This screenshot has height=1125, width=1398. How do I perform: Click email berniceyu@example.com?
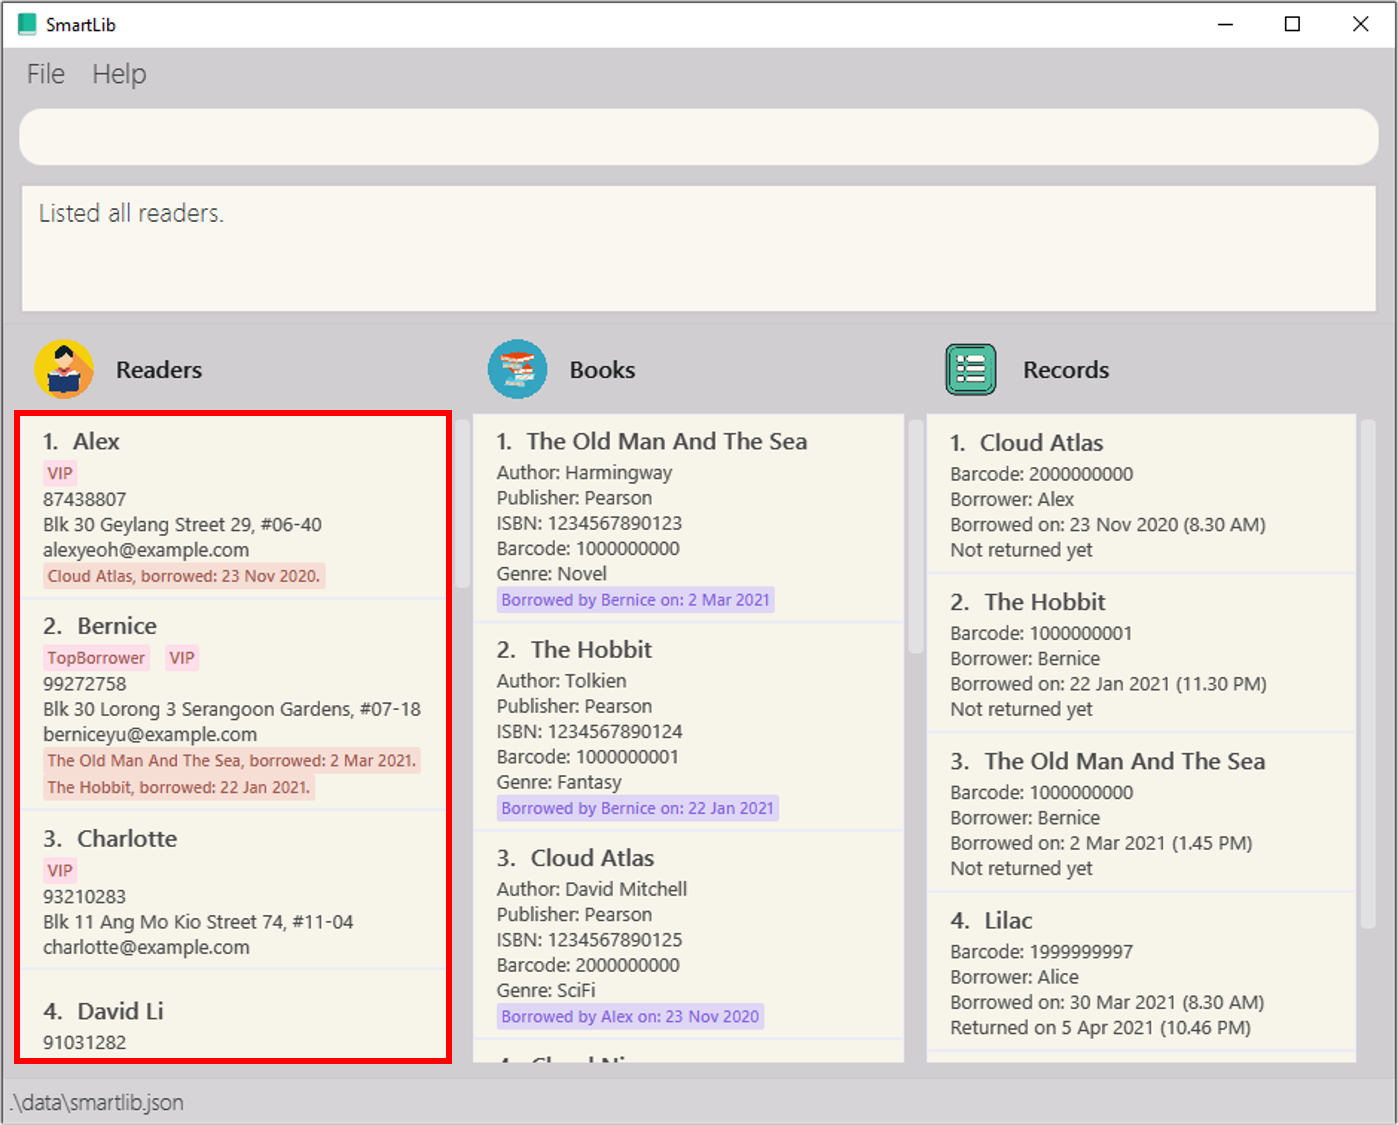(150, 734)
